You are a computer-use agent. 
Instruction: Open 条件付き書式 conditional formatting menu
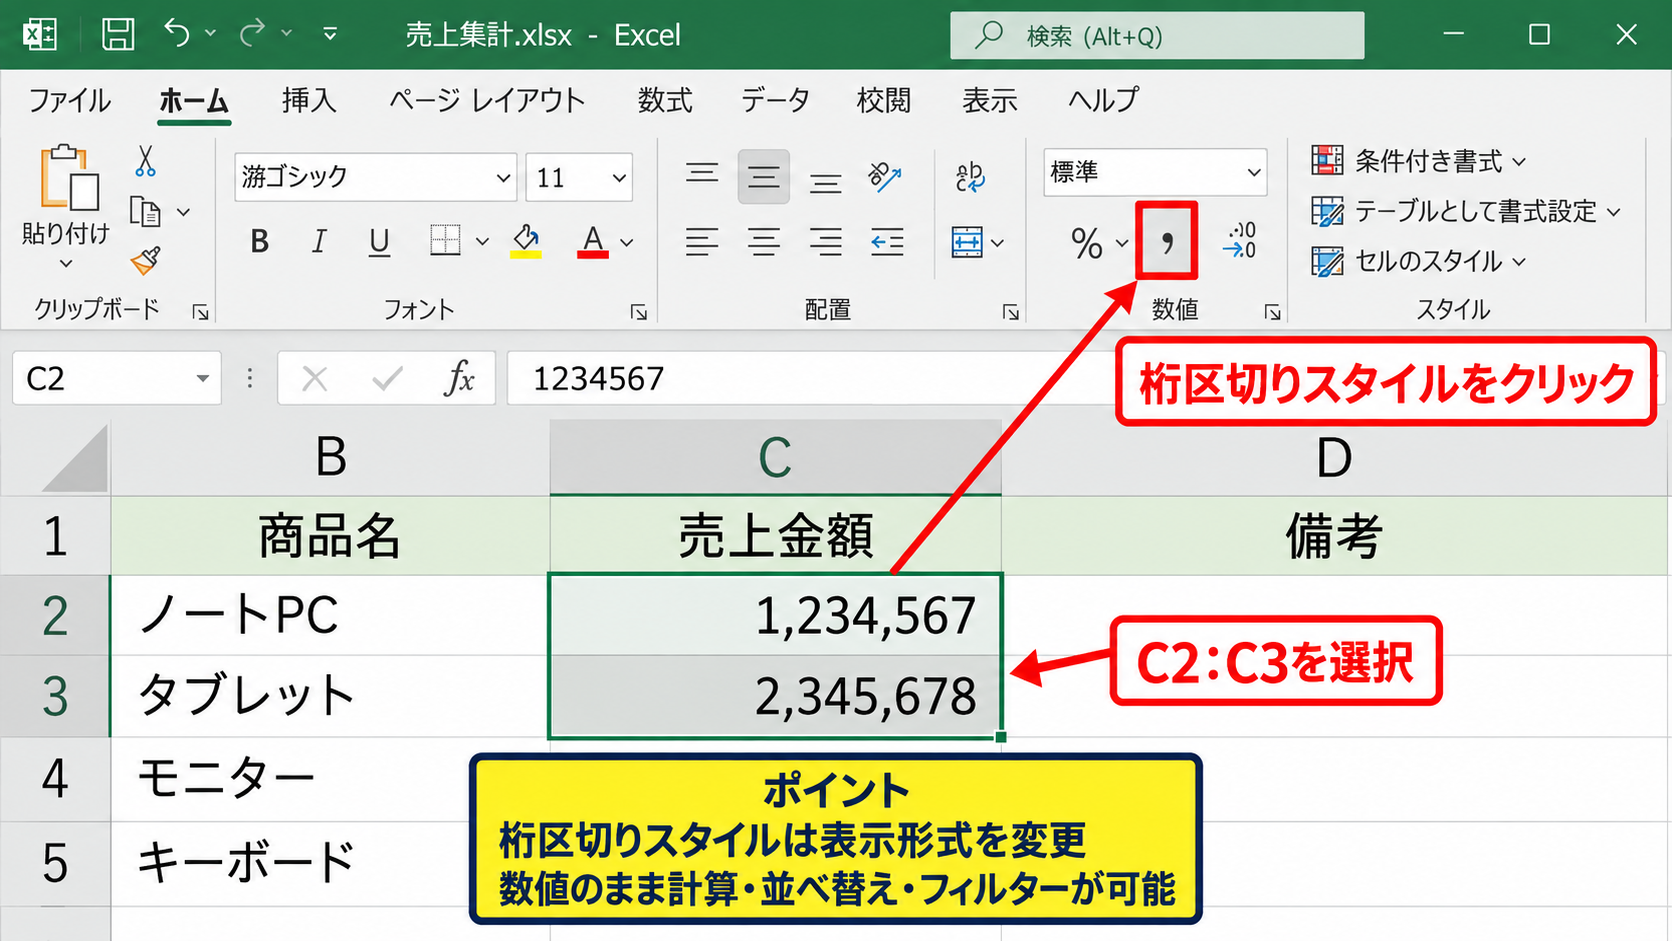click(x=1419, y=161)
